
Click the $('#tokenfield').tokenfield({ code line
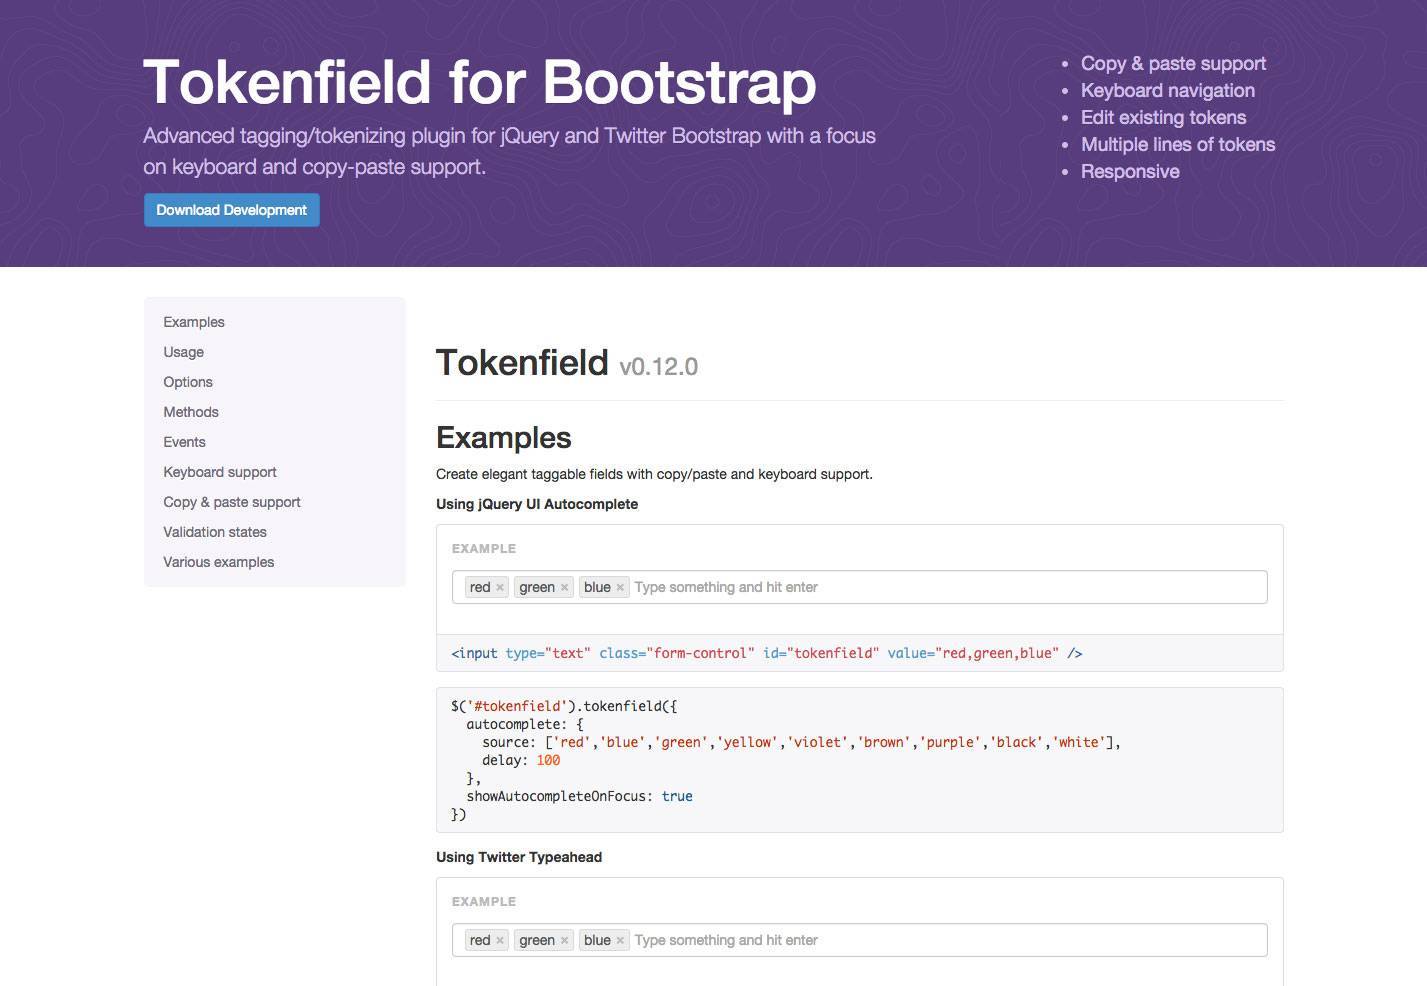564,706
